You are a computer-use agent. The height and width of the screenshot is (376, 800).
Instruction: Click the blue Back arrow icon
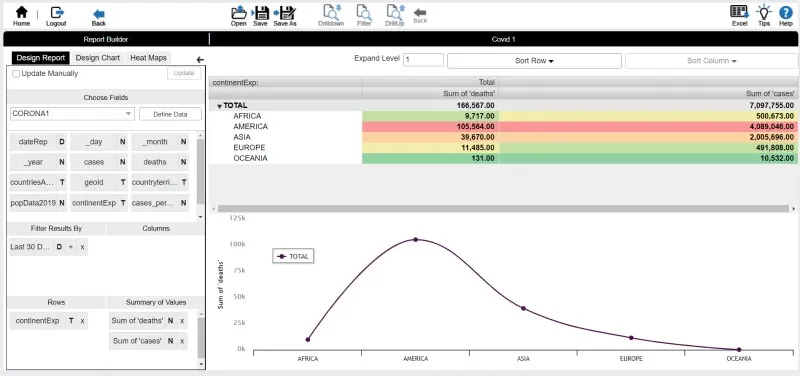(98, 14)
